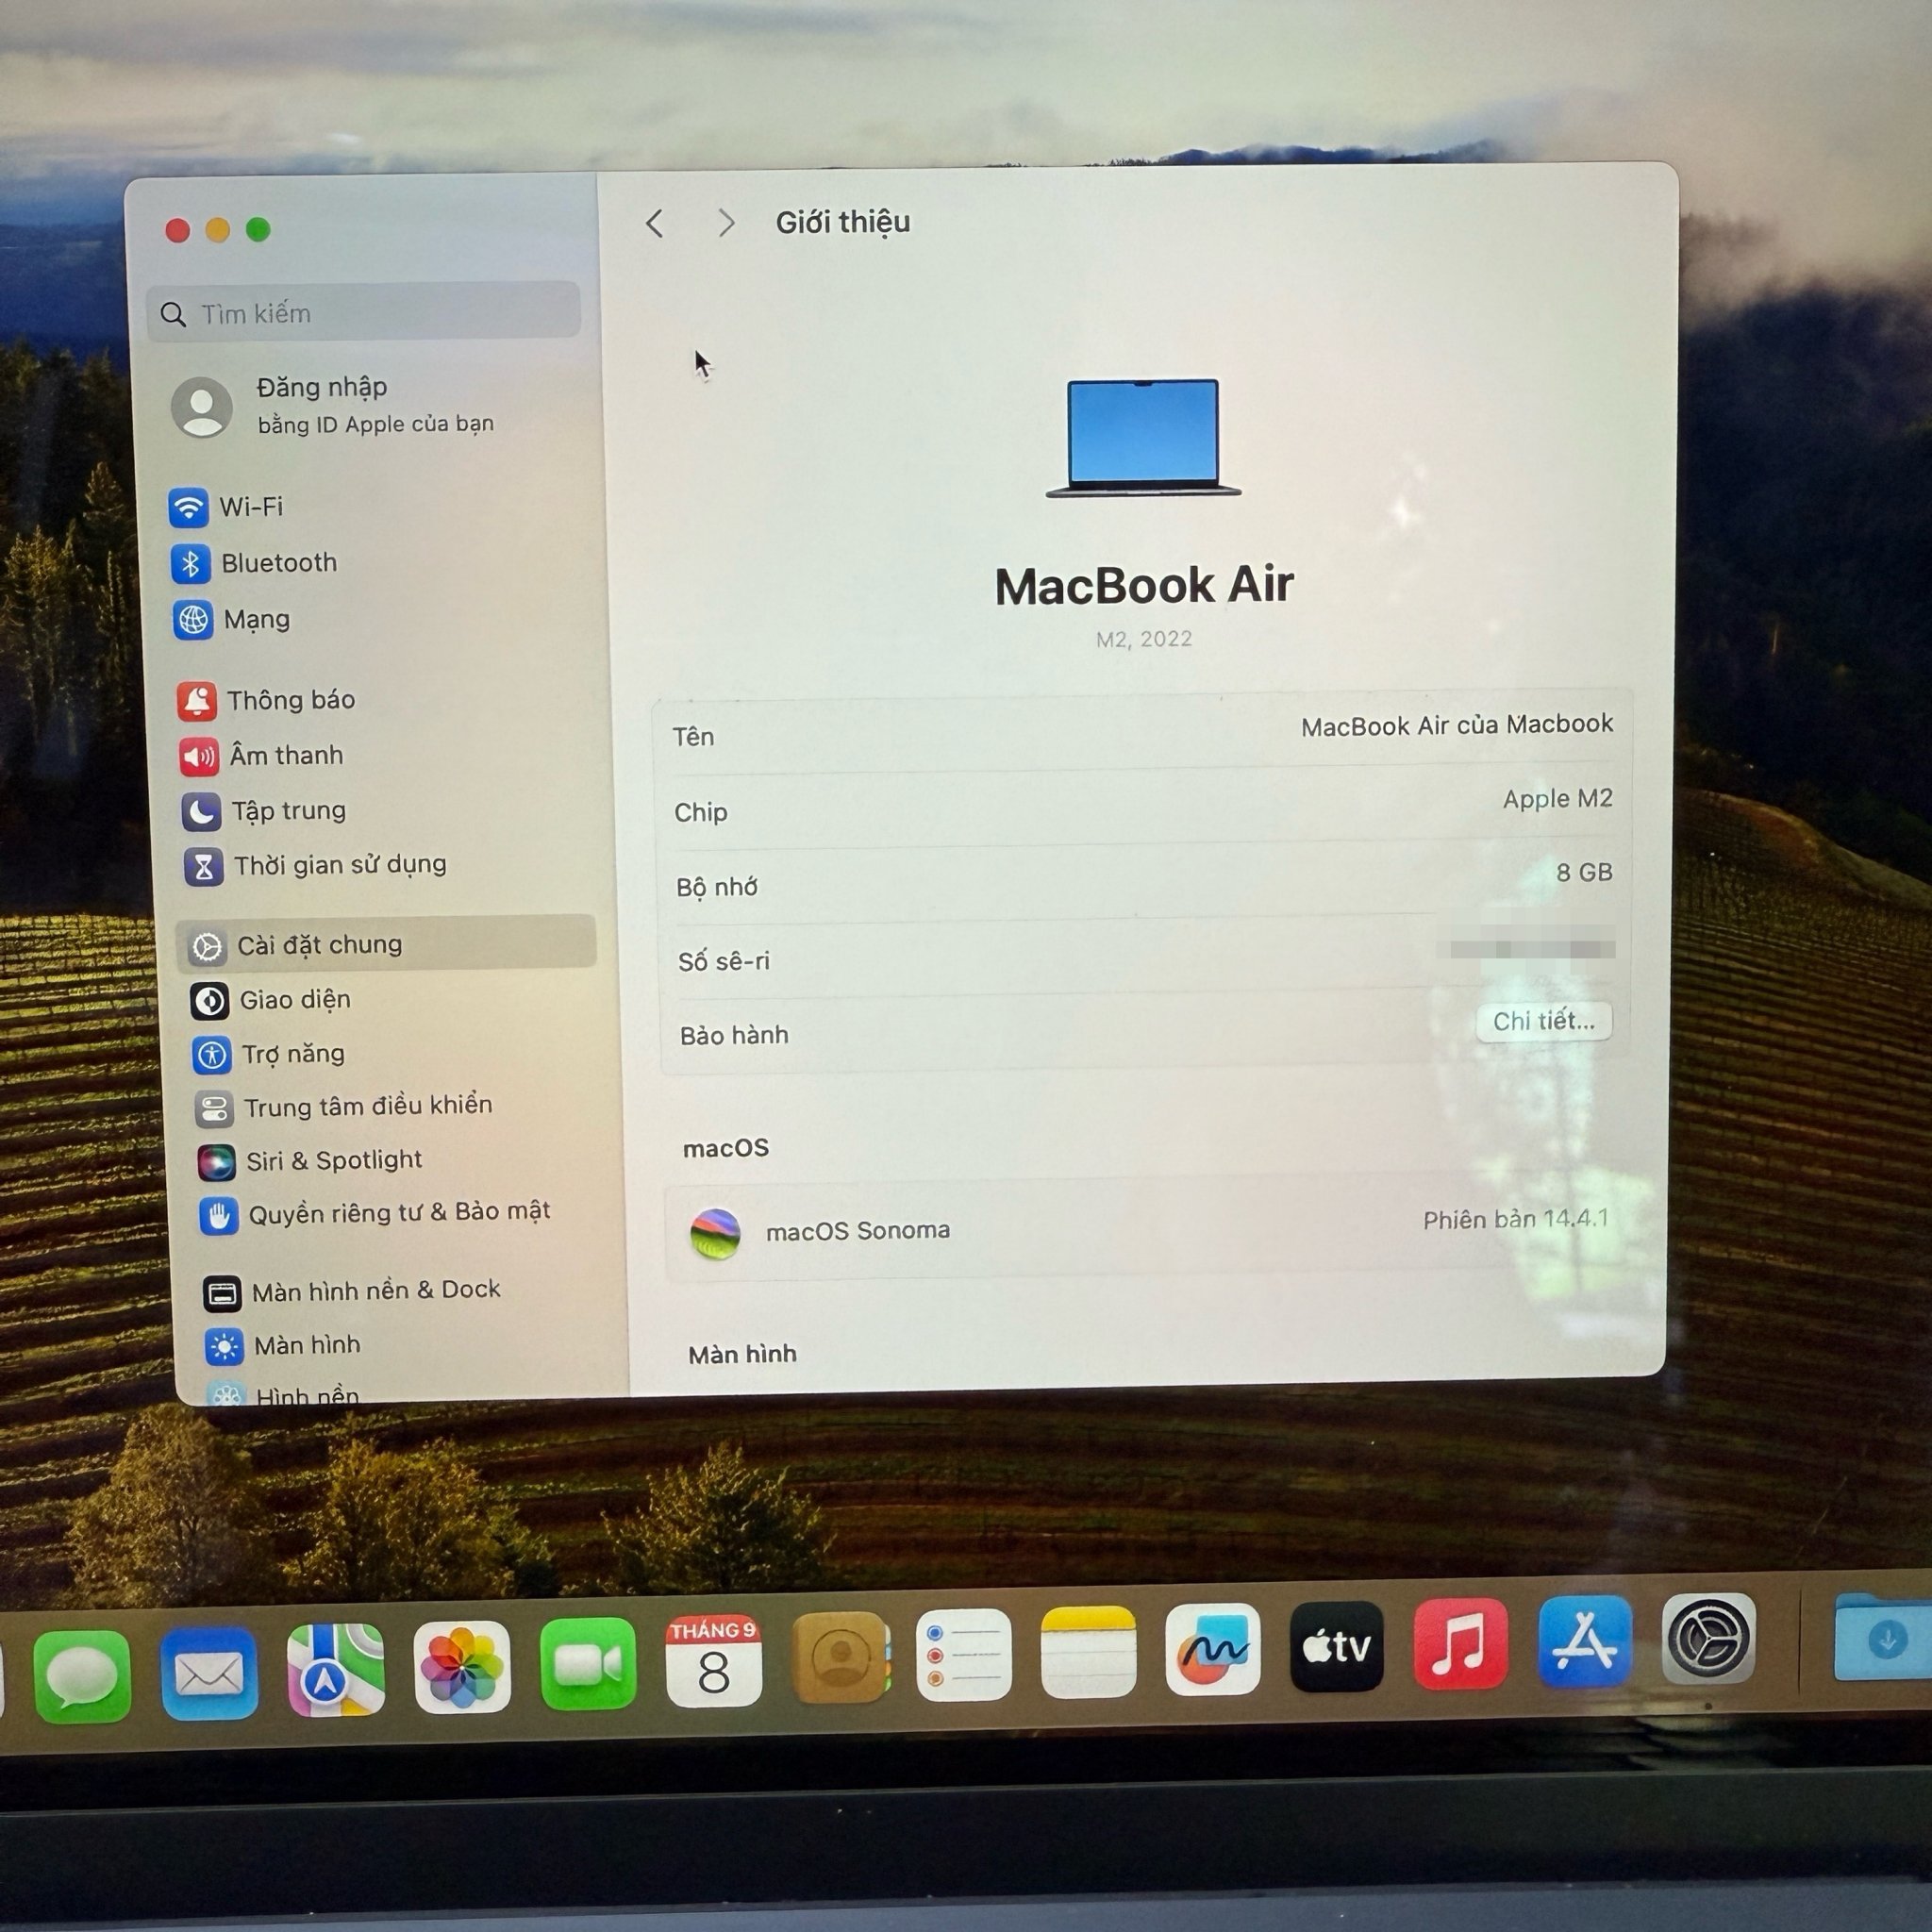
Task: Close the settings window with red button
Action: 178,231
